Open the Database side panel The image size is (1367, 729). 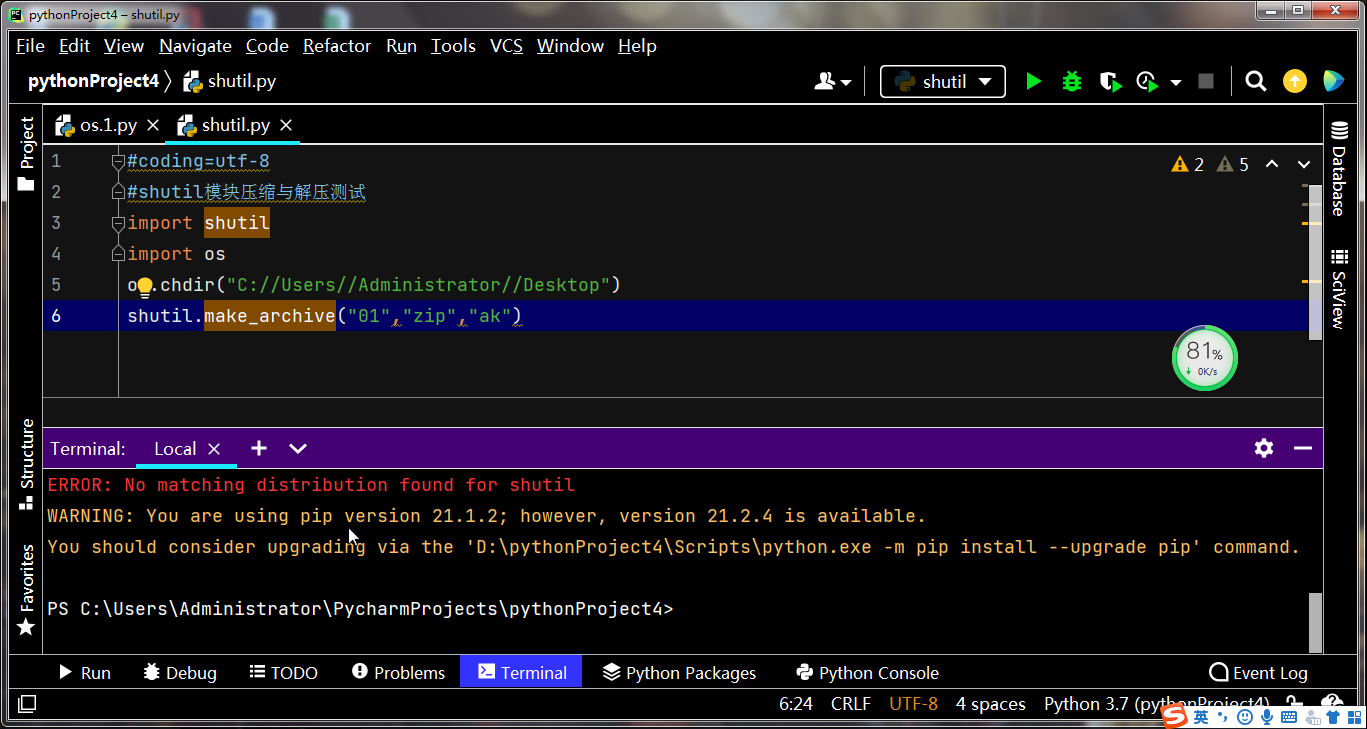click(1338, 168)
